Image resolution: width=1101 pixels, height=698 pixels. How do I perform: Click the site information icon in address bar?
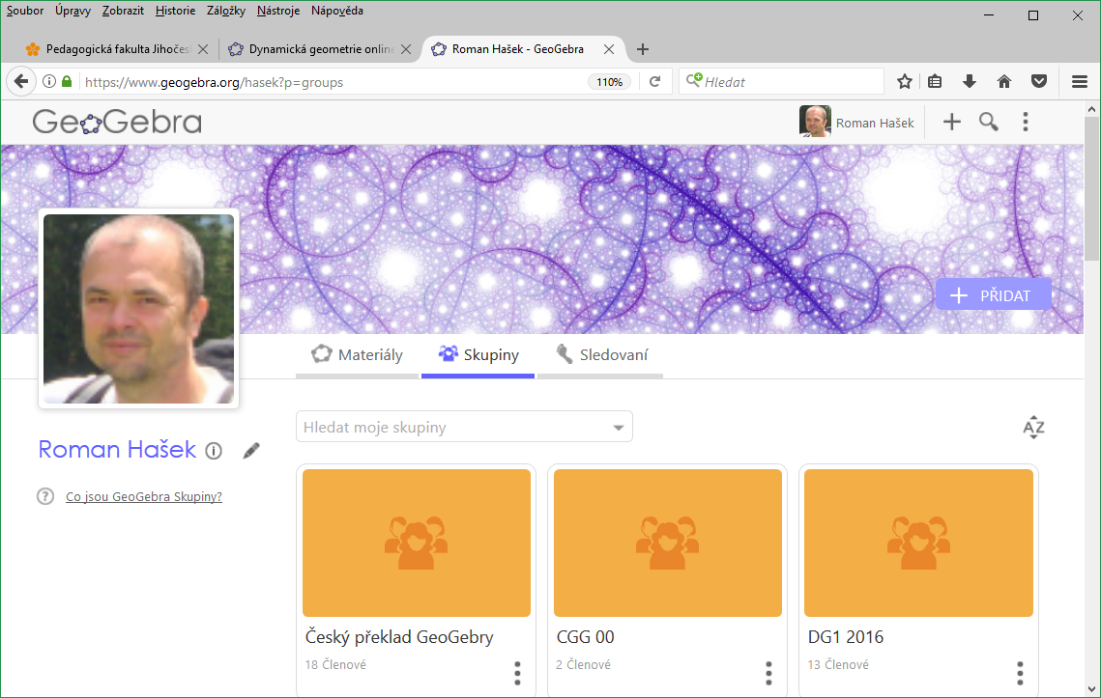pos(49,81)
